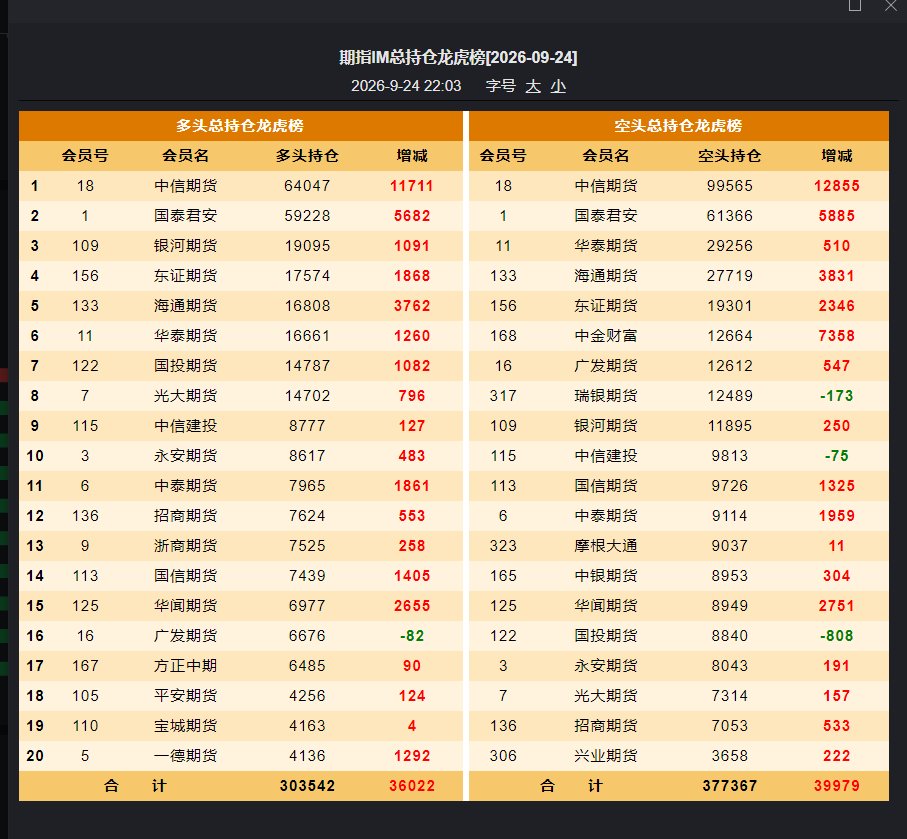The width and height of the screenshot is (907, 839).
Task: Click long change value 1405
Action: point(412,576)
